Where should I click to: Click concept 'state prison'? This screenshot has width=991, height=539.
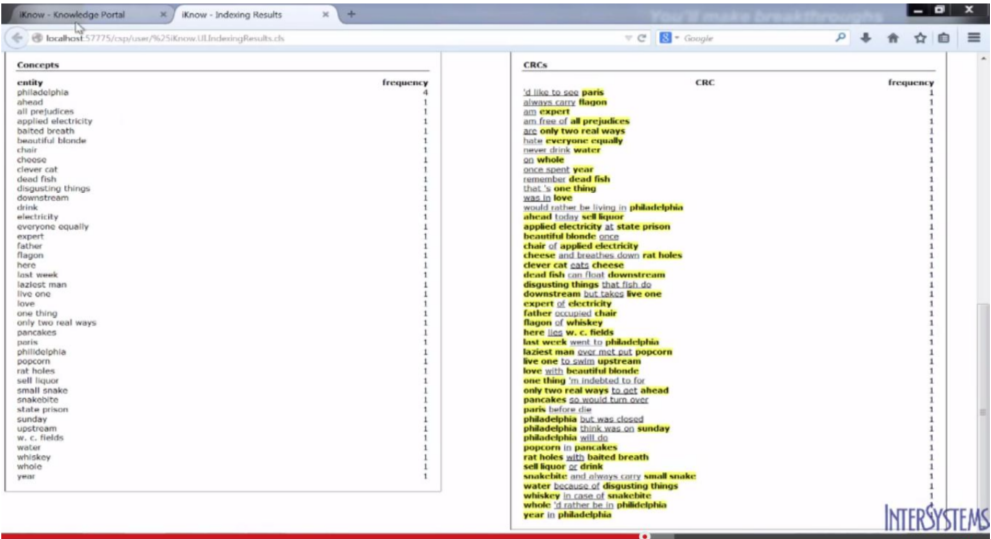tap(42, 409)
